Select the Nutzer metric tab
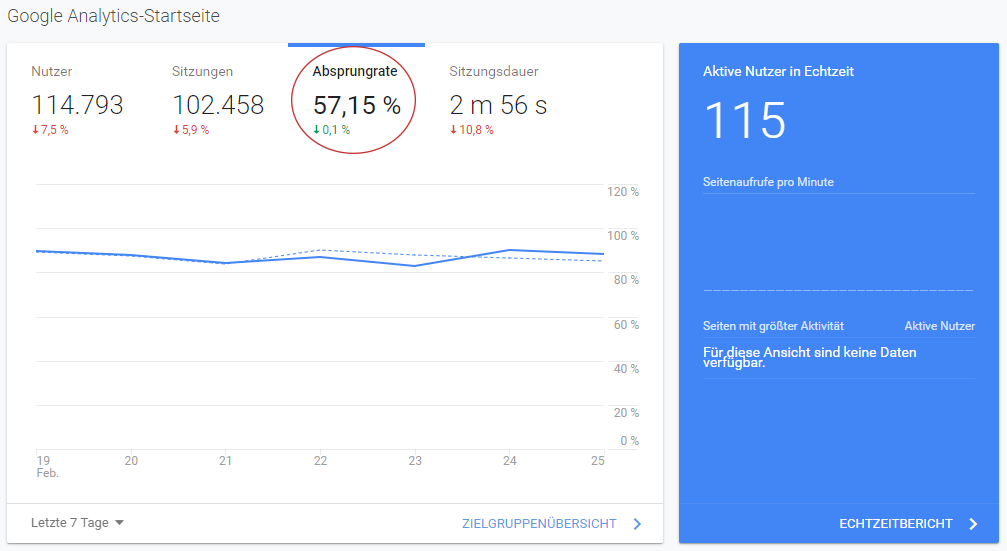Screen dimensions: 1007x551 (x=77, y=101)
